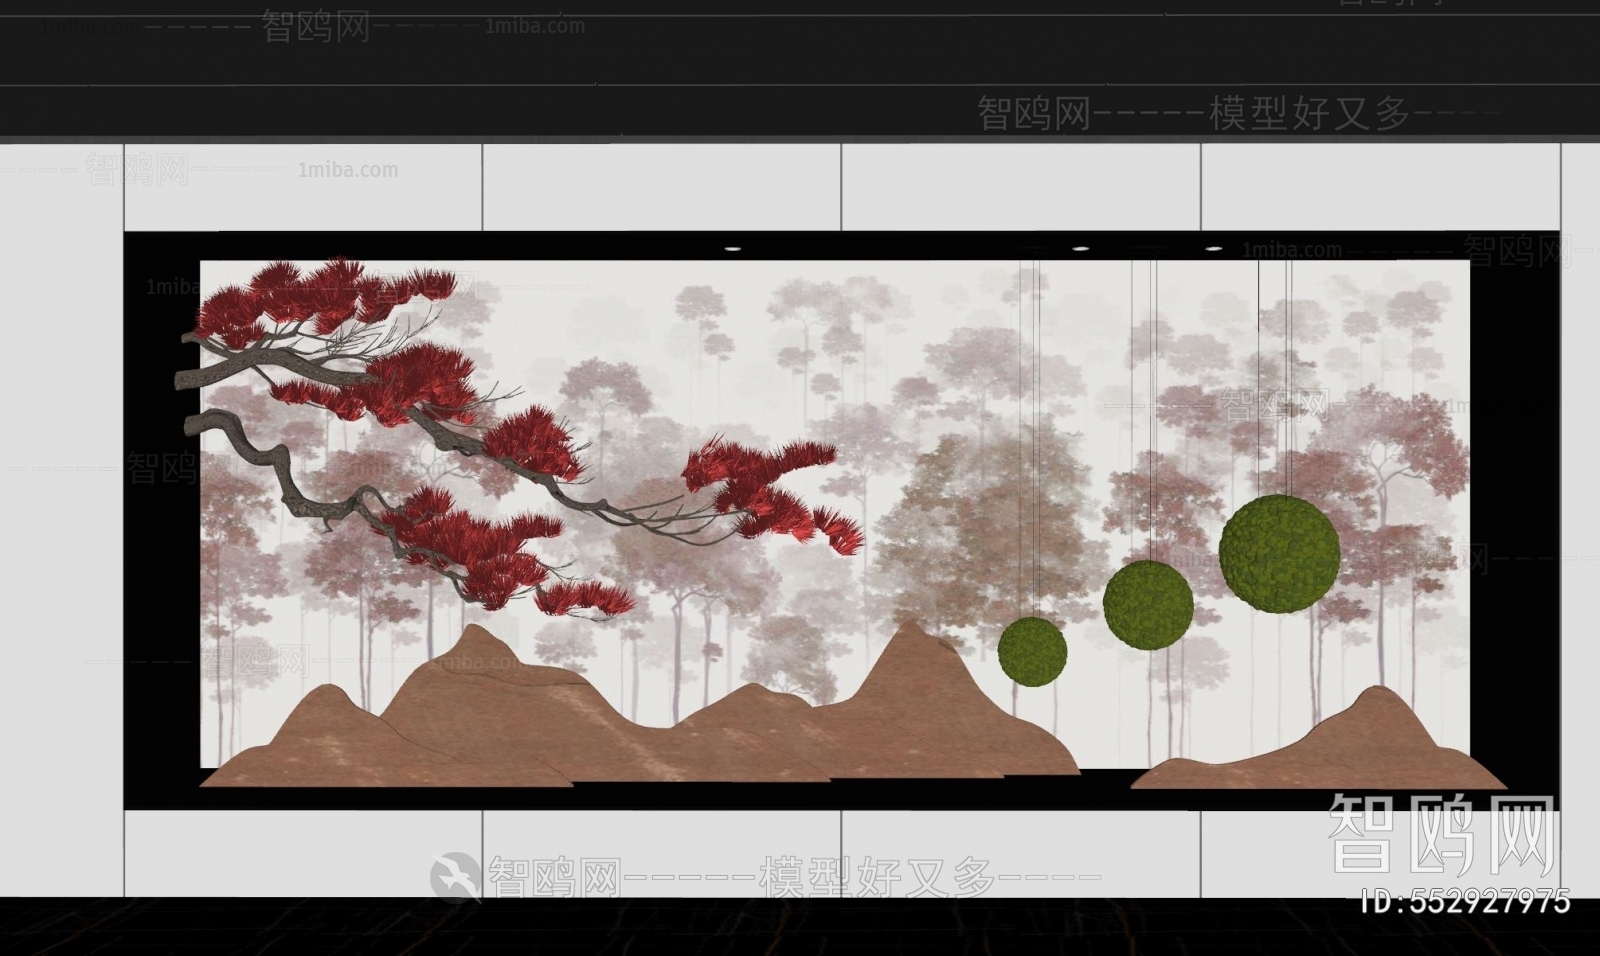
Task: Click the hanging wire of a moss sphere
Action: (1030, 450)
